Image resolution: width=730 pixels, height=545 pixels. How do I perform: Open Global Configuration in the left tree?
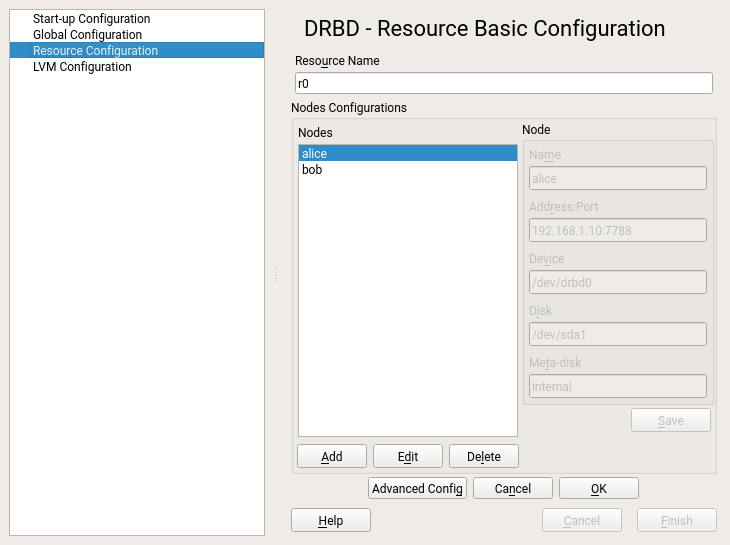87,35
